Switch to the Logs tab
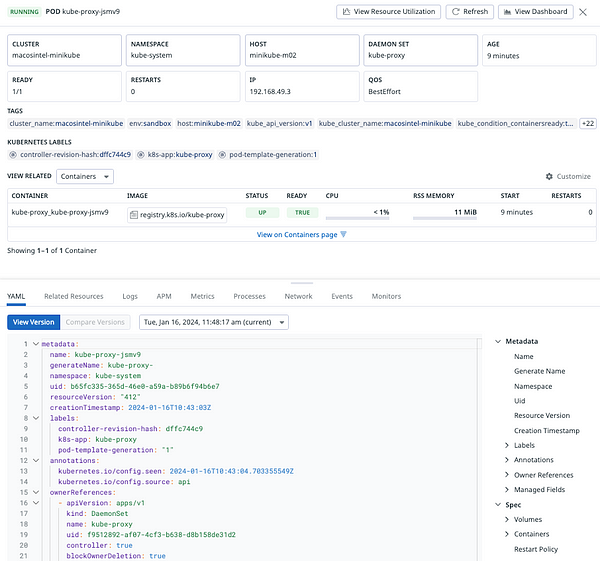The width and height of the screenshot is (600, 561). coord(130,297)
